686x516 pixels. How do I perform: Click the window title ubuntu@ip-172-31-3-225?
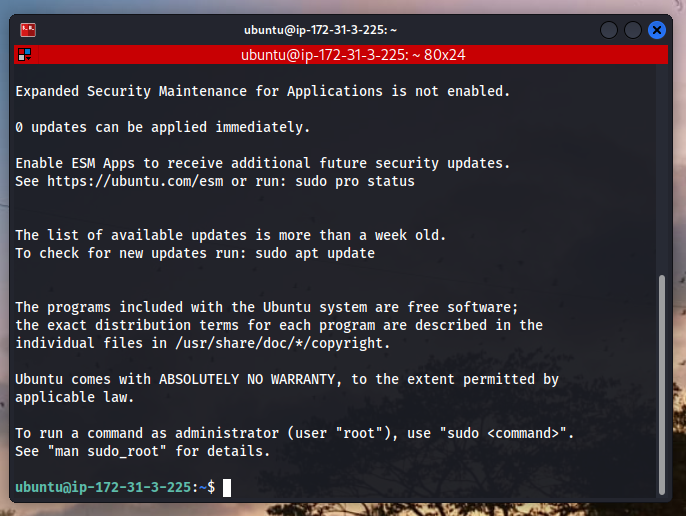(x=320, y=30)
